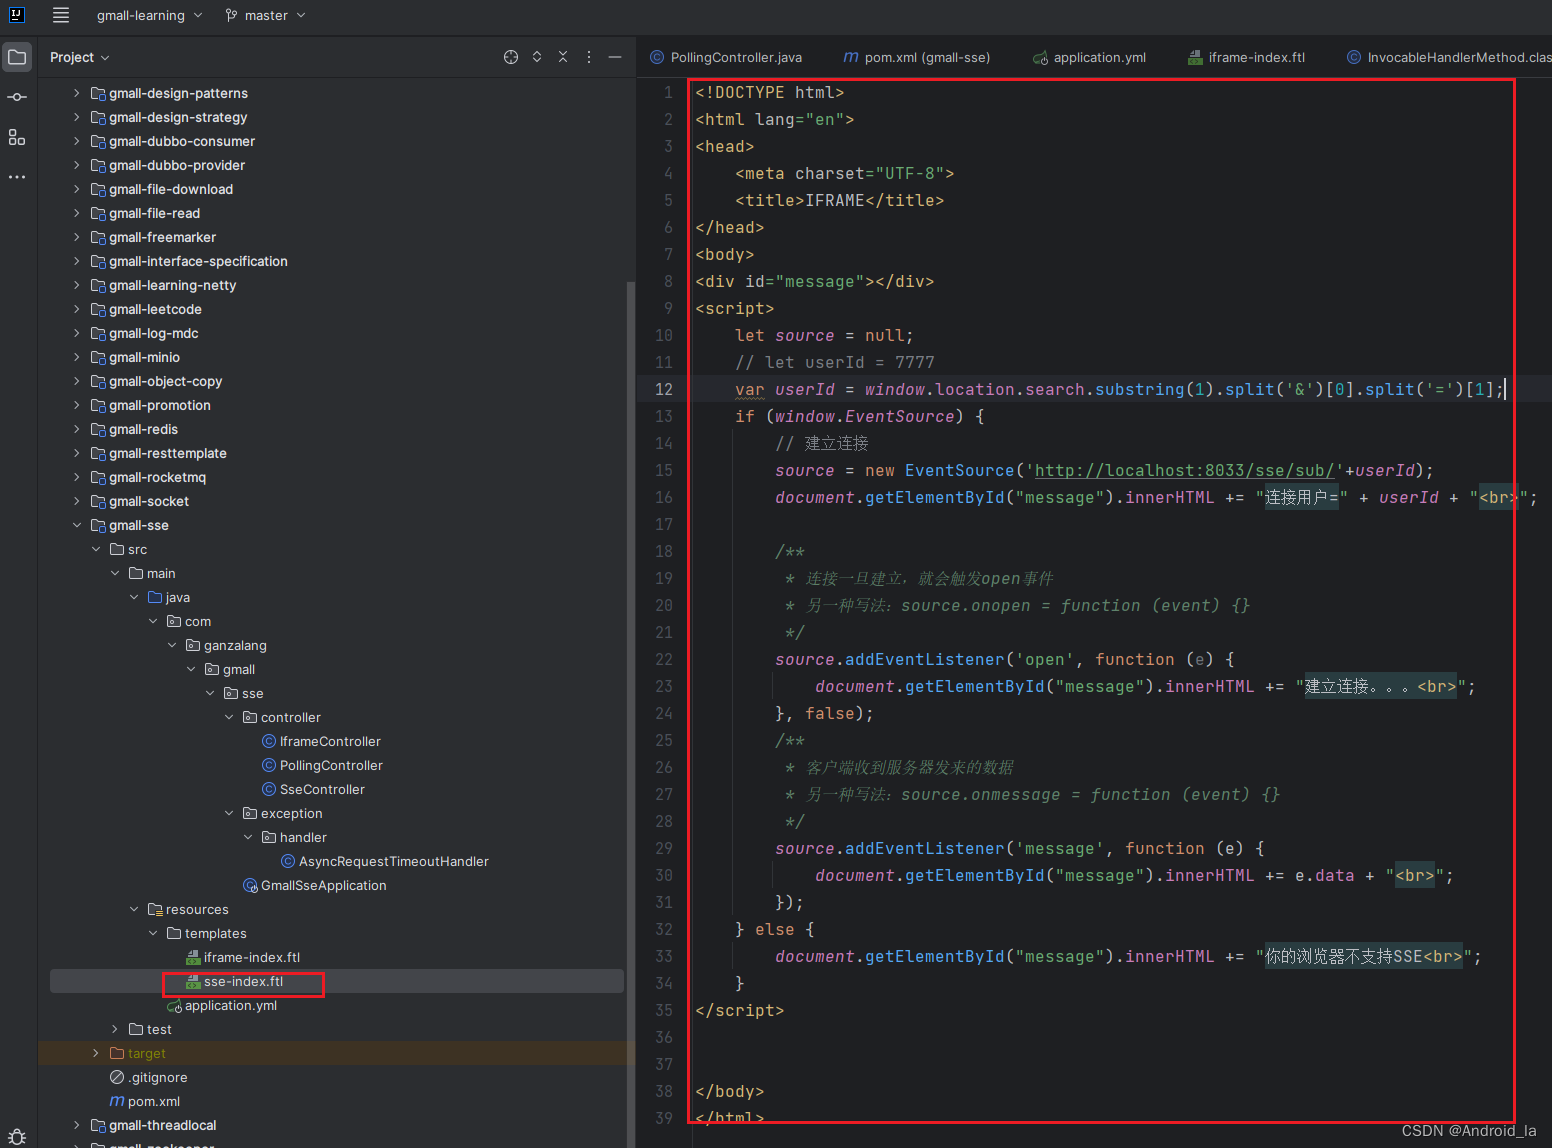
Task: Place cursor on '<title>IFRAME</title>' line
Action: pyautogui.click(x=839, y=200)
